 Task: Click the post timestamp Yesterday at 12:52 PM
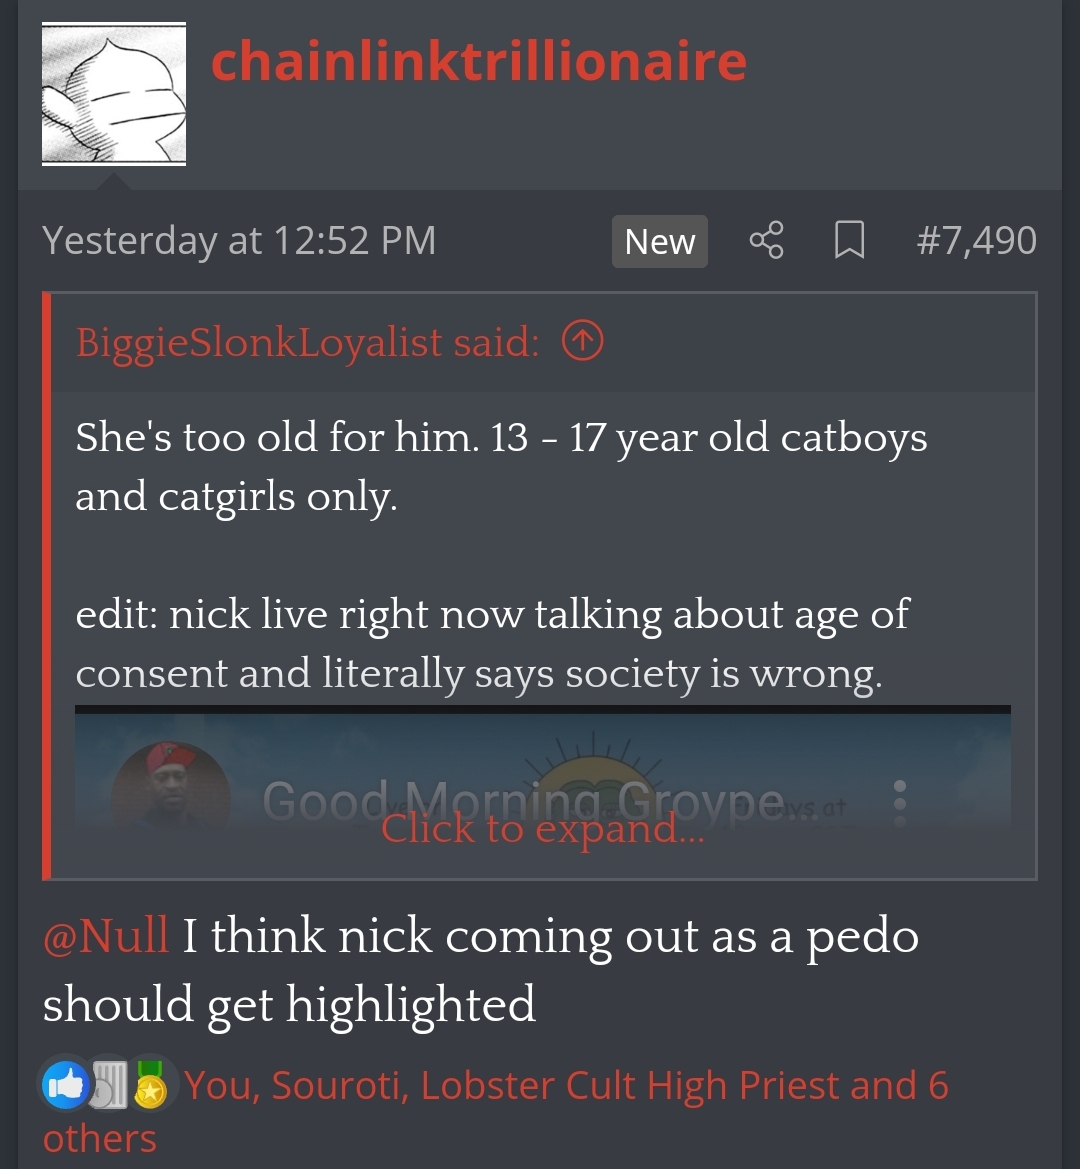(239, 240)
